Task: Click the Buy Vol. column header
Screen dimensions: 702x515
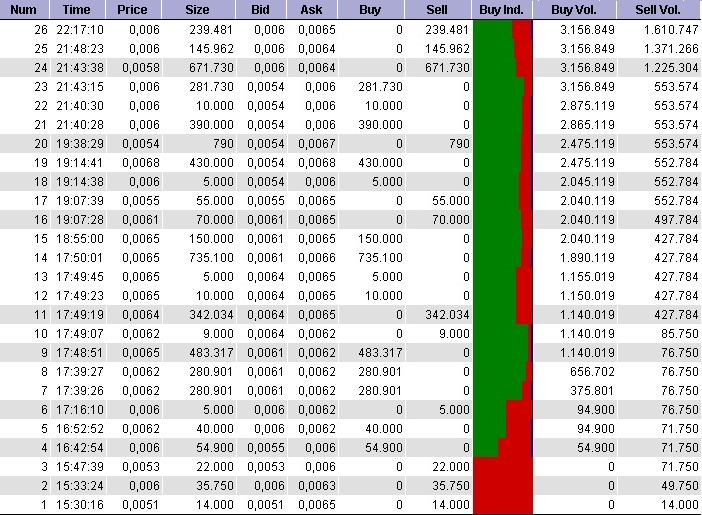Action: [x=575, y=9]
